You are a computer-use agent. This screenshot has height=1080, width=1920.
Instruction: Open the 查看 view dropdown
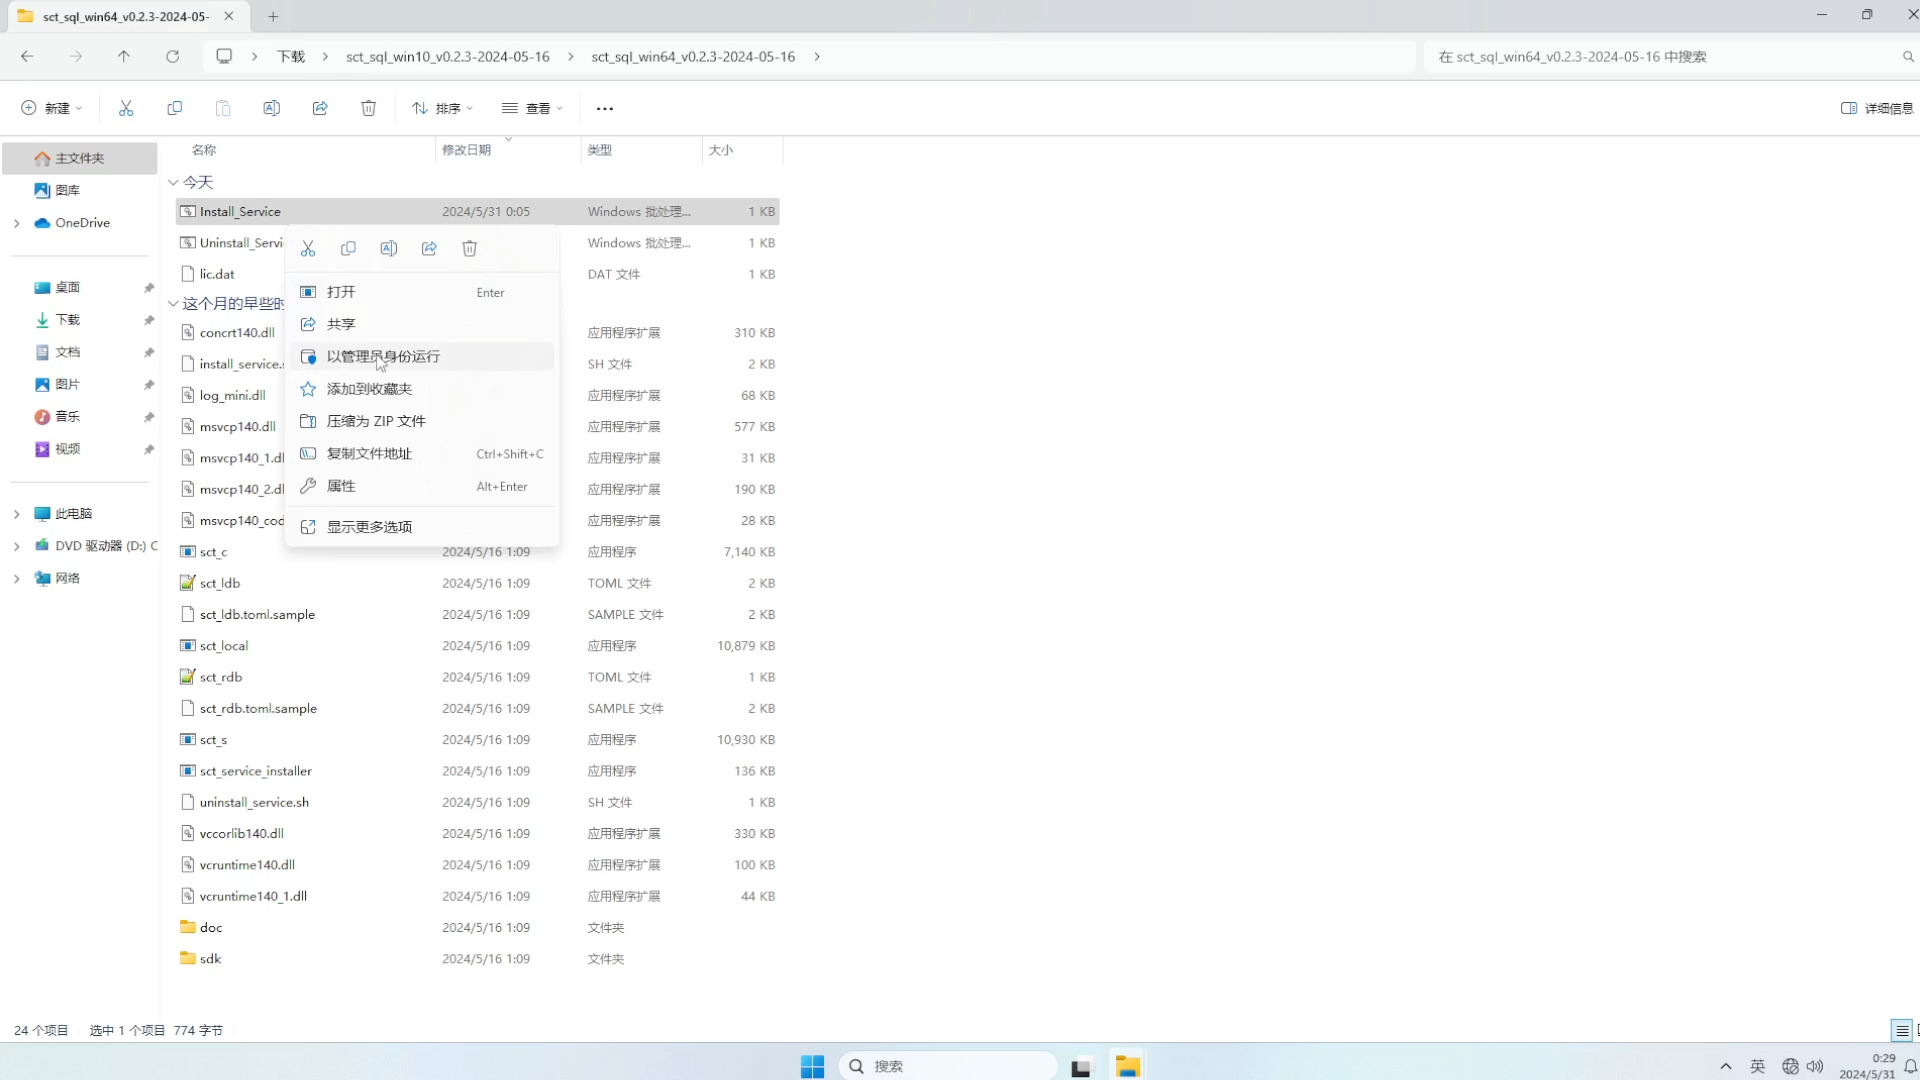(x=532, y=108)
